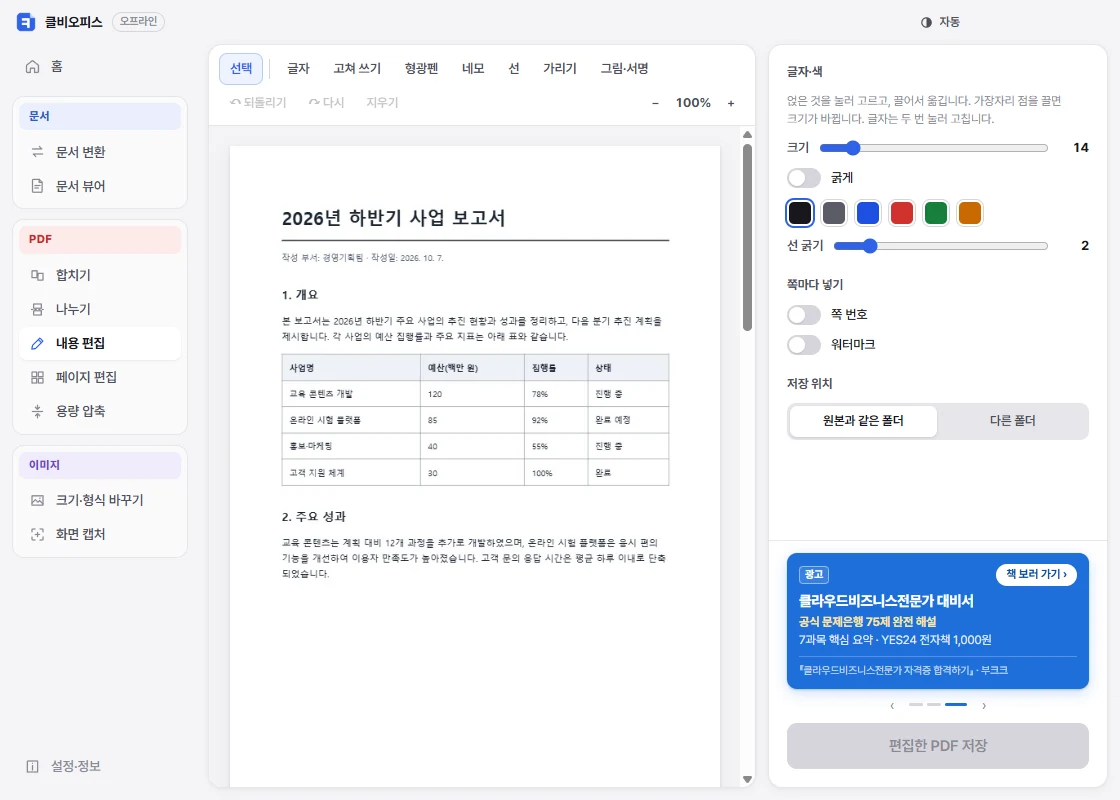
Task: Toggle the 굵게 bold switch
Action: click(804, 178)
